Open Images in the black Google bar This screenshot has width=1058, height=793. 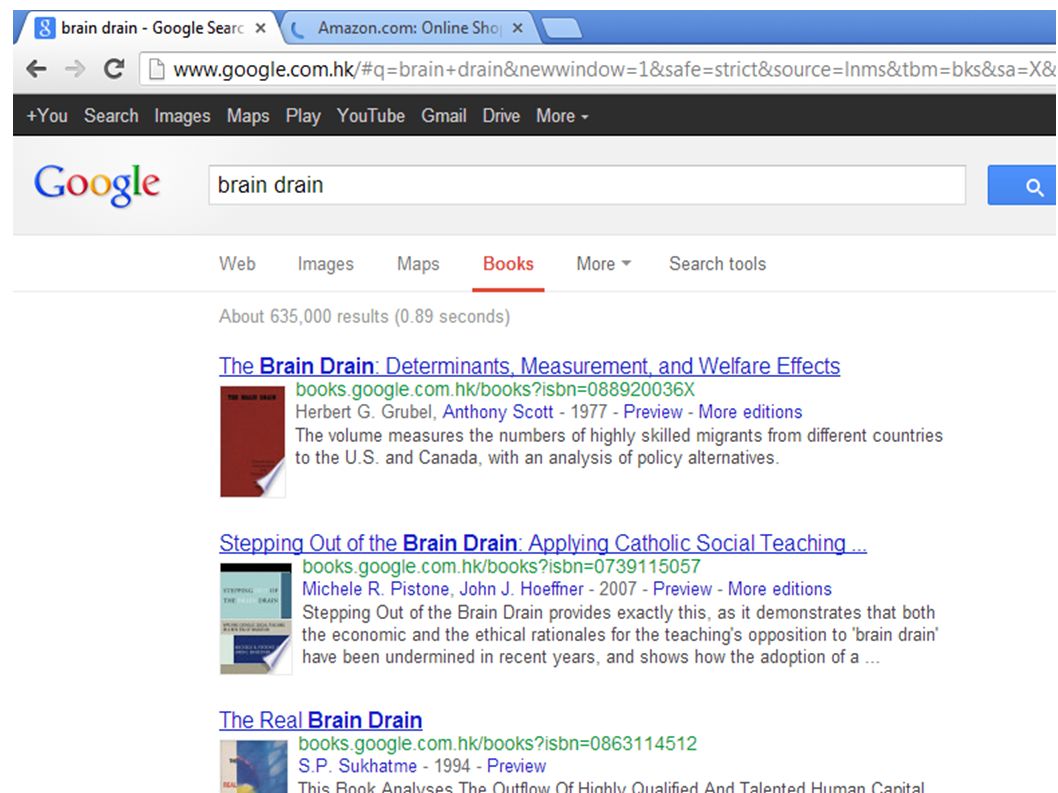tap(182, 116)
